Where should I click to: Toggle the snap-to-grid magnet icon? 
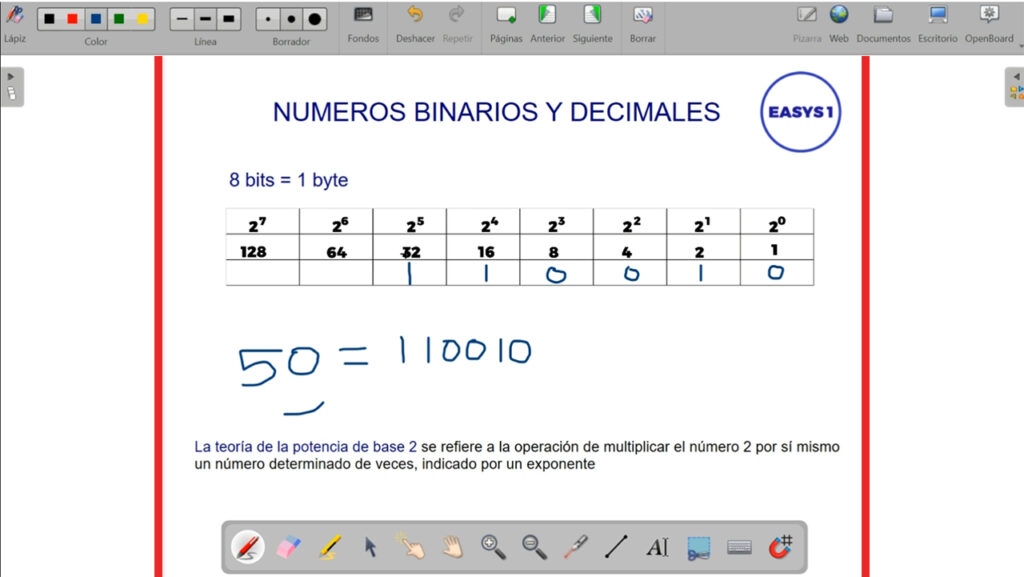(780, 547)
